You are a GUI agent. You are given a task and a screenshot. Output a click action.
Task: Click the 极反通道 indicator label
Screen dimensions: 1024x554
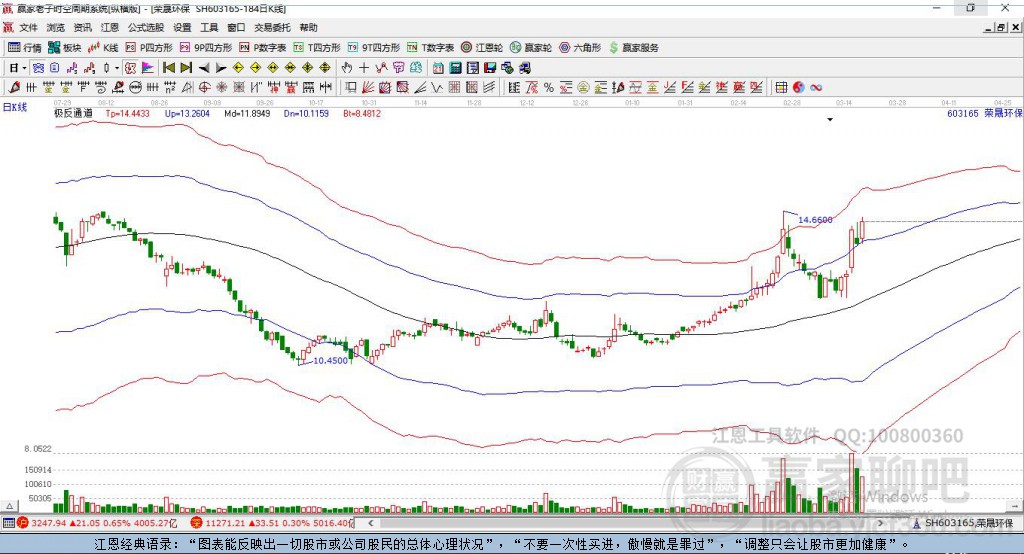click(73, 113)
